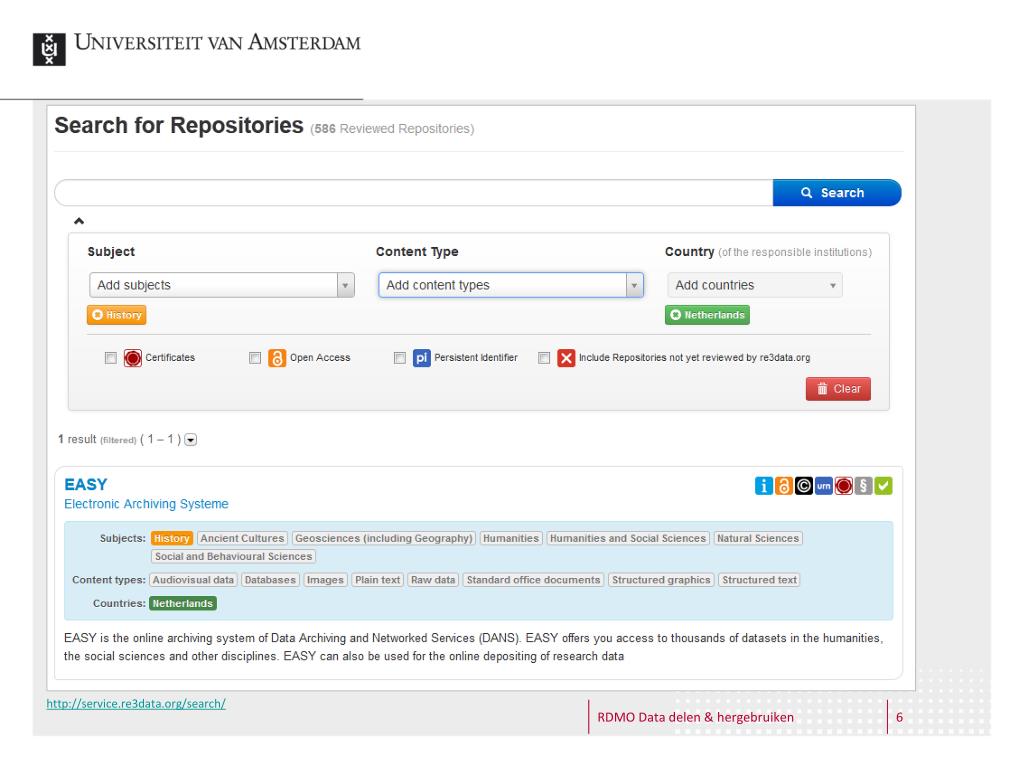Screen dimensions: 1024x768
Task: Select the Ancient Cultures subject tag
Action: 242,538
